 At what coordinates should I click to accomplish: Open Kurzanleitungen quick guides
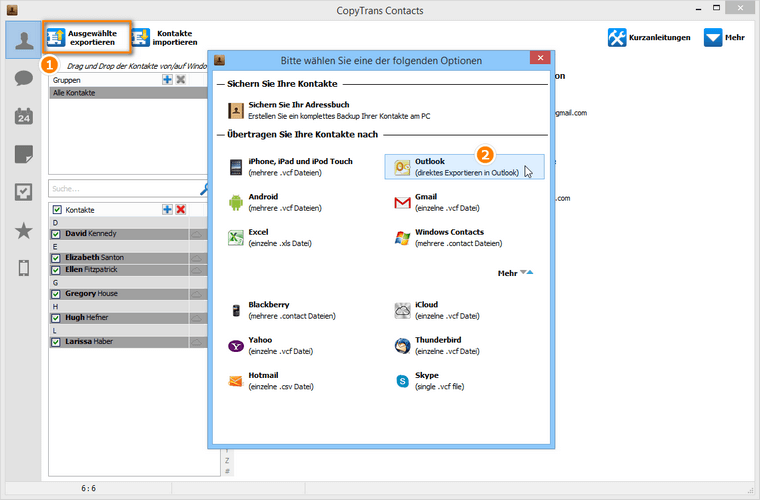coord(649,37)
